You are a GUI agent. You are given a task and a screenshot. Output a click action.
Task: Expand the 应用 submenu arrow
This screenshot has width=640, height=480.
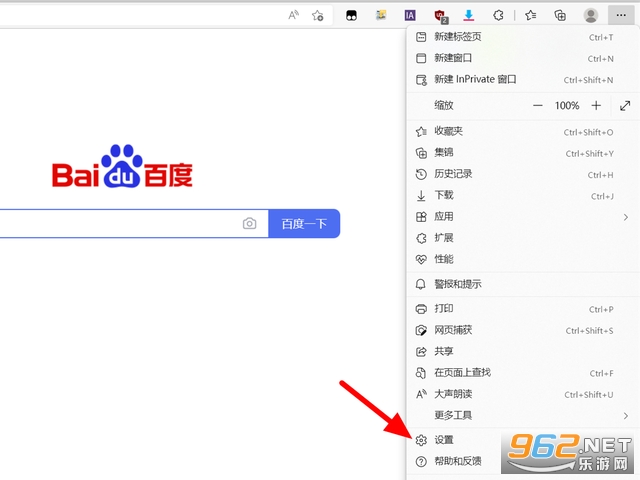[x=625, y=217]
